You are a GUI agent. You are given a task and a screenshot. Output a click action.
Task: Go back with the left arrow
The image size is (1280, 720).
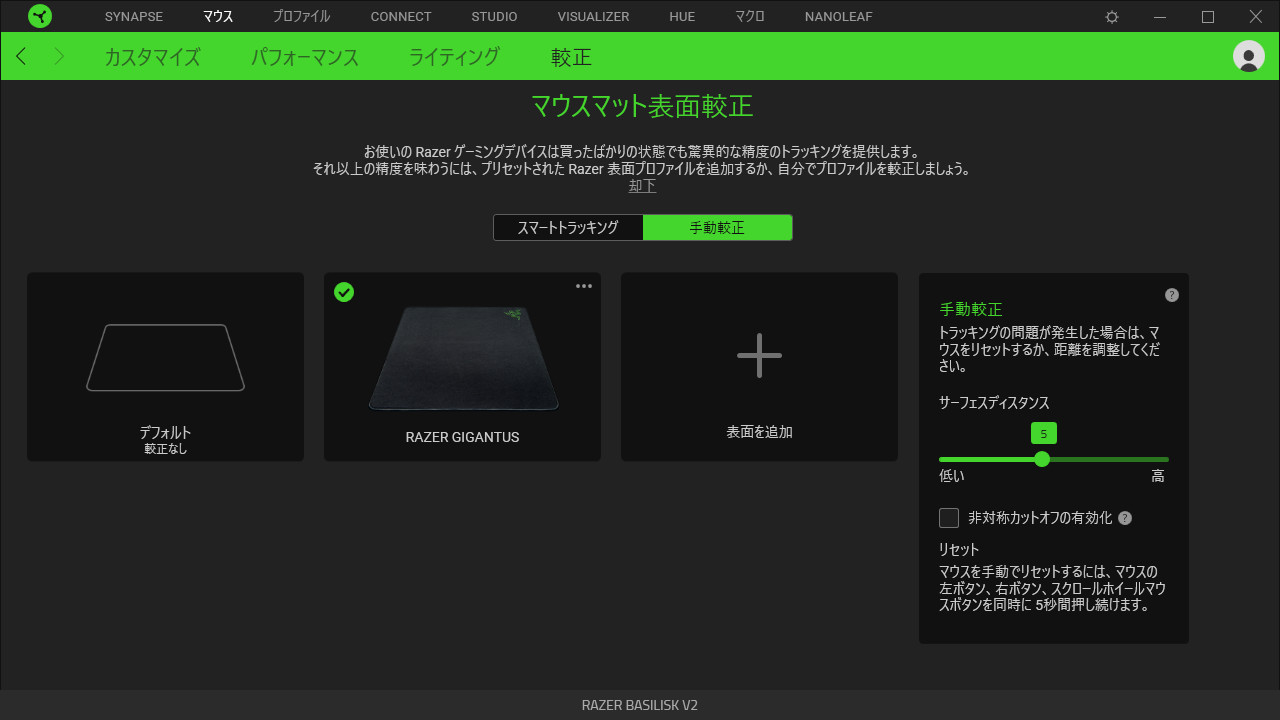(21, 56)
